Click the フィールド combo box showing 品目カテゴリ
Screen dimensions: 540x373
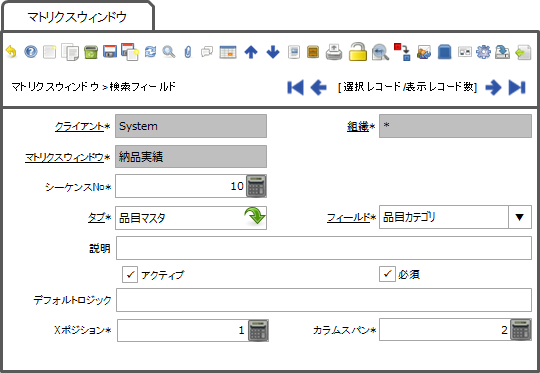[455, 217]
